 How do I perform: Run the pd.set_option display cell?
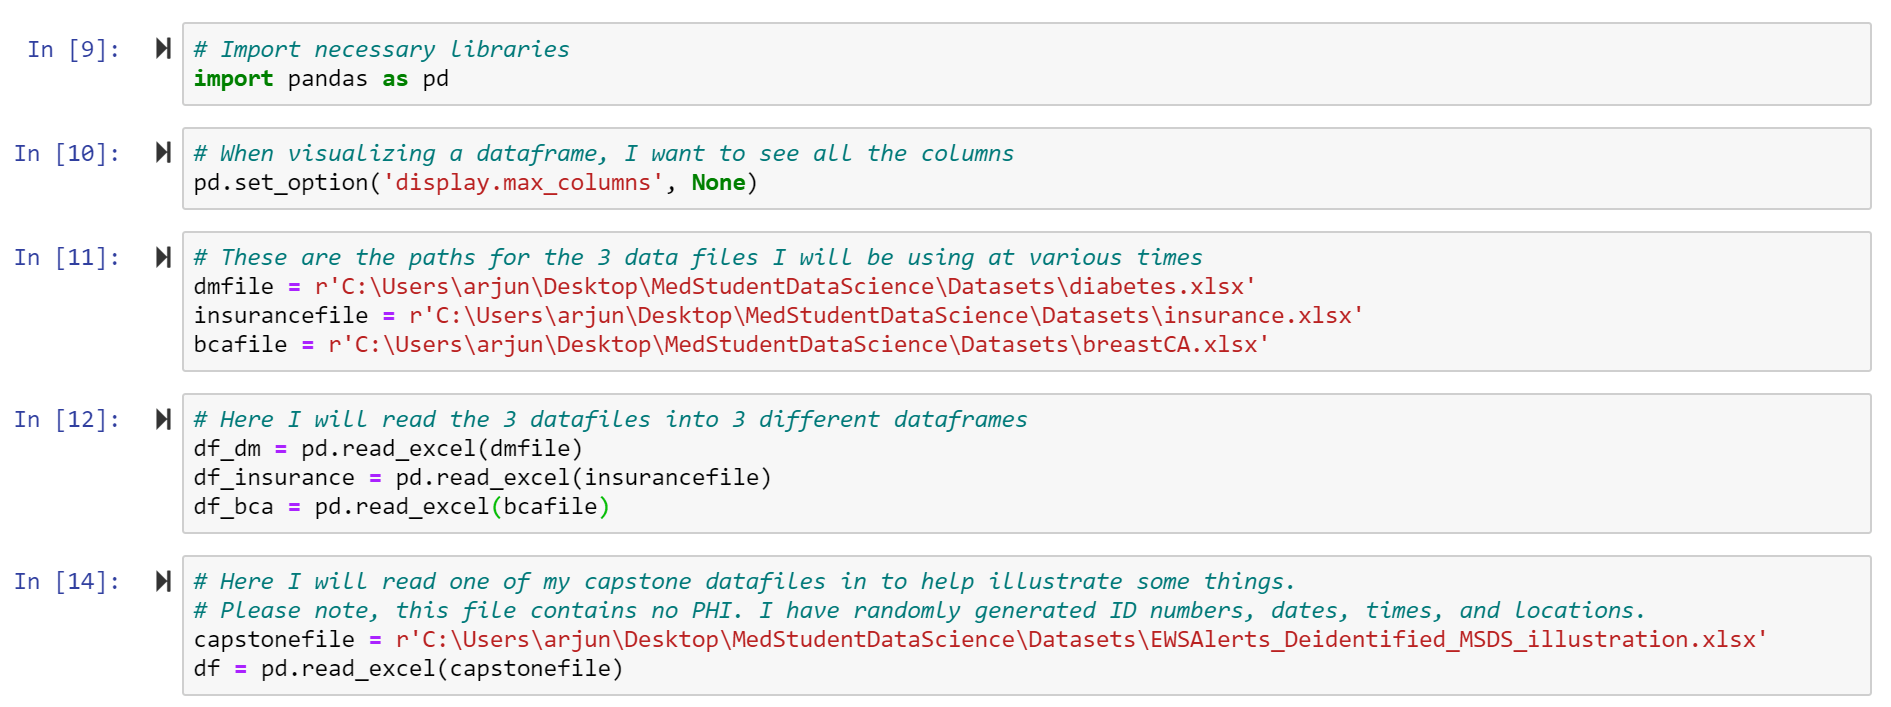163,153
